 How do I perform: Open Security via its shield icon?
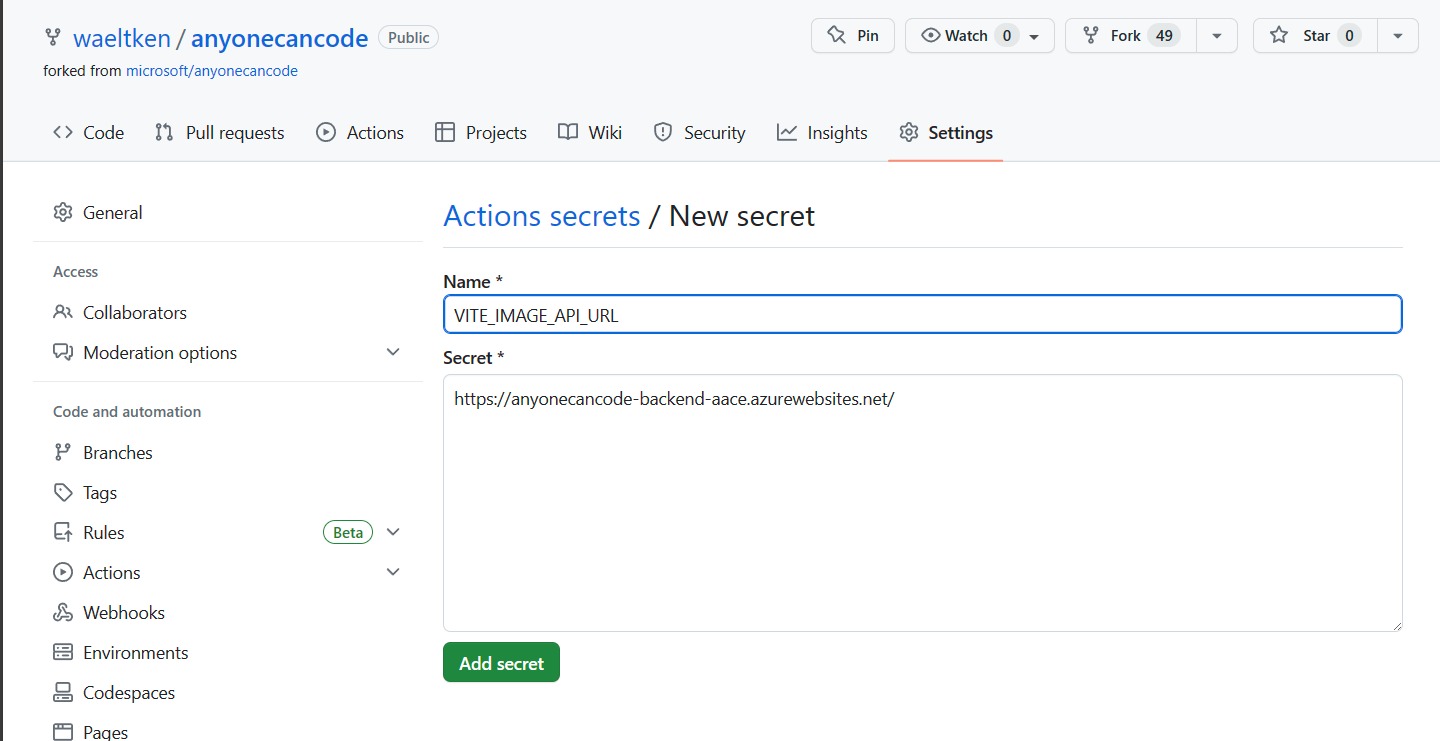point(663,131)
